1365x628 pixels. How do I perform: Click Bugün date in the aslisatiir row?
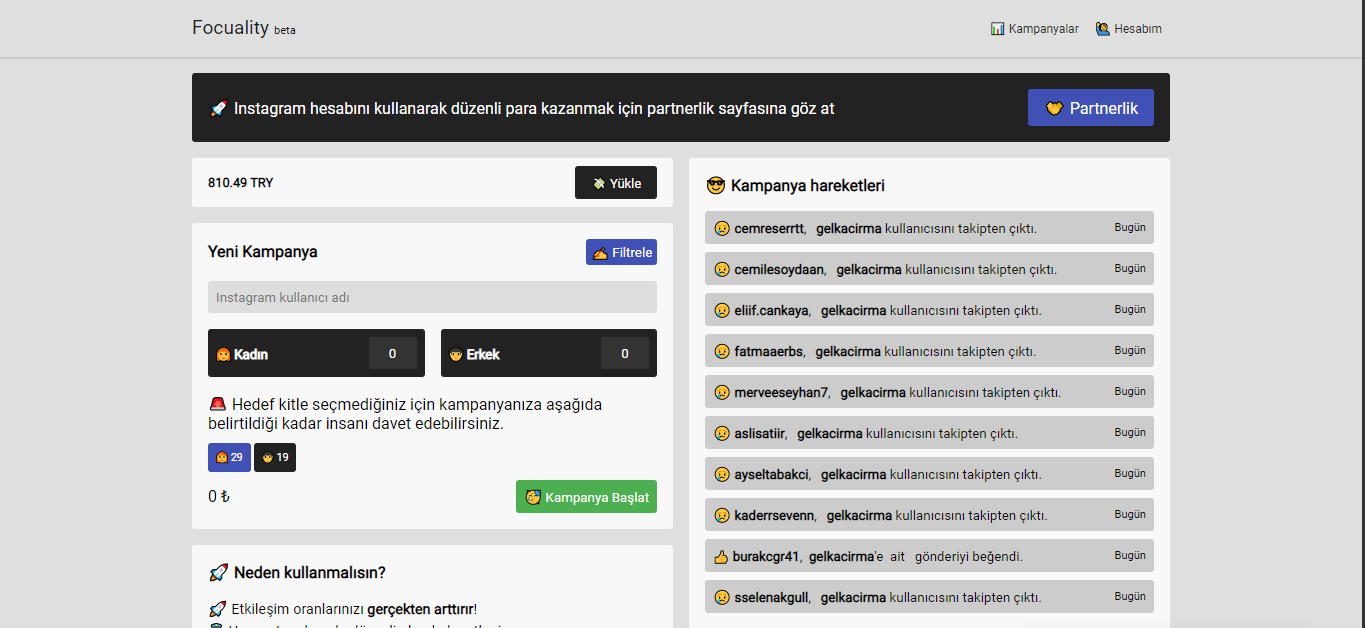(x=1130, y=432)
